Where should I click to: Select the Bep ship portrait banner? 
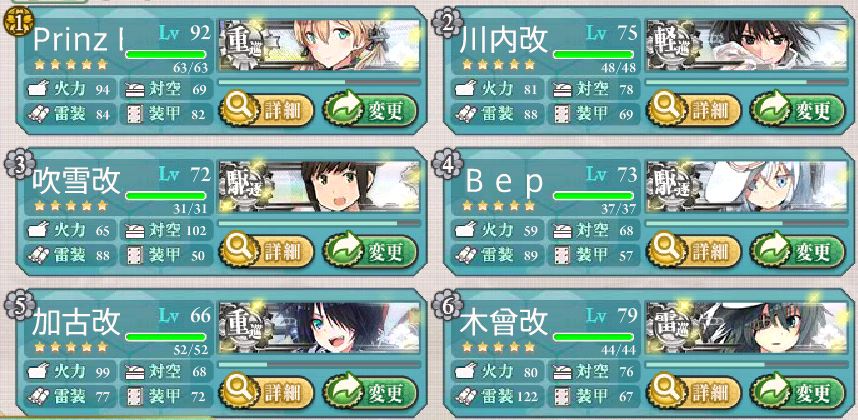[747, 186]
